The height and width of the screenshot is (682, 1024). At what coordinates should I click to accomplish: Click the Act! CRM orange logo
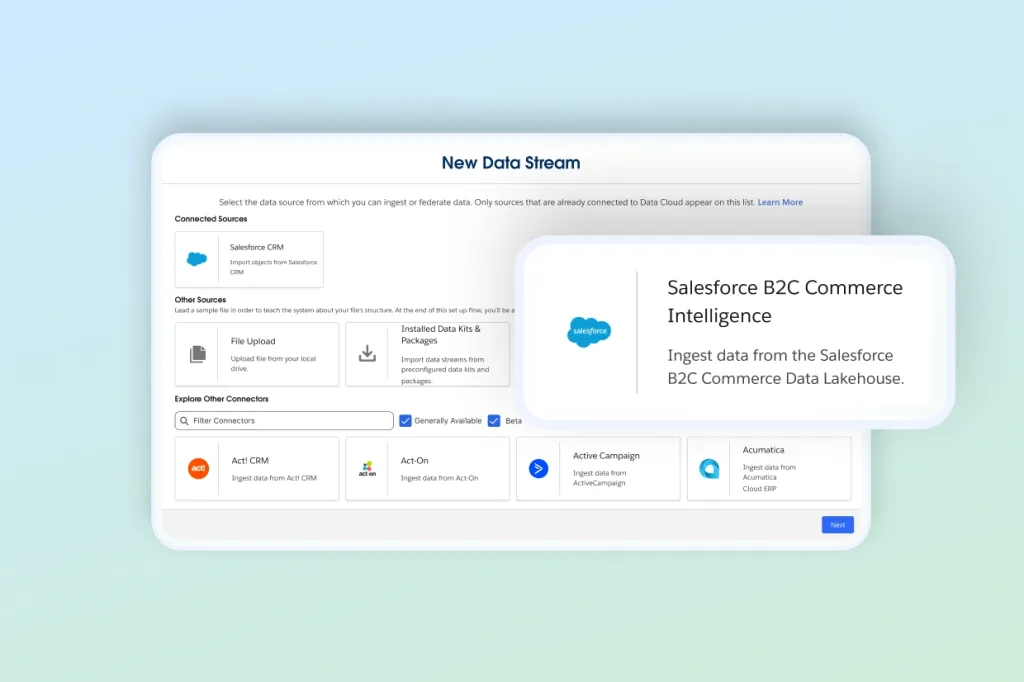(198, 468)
